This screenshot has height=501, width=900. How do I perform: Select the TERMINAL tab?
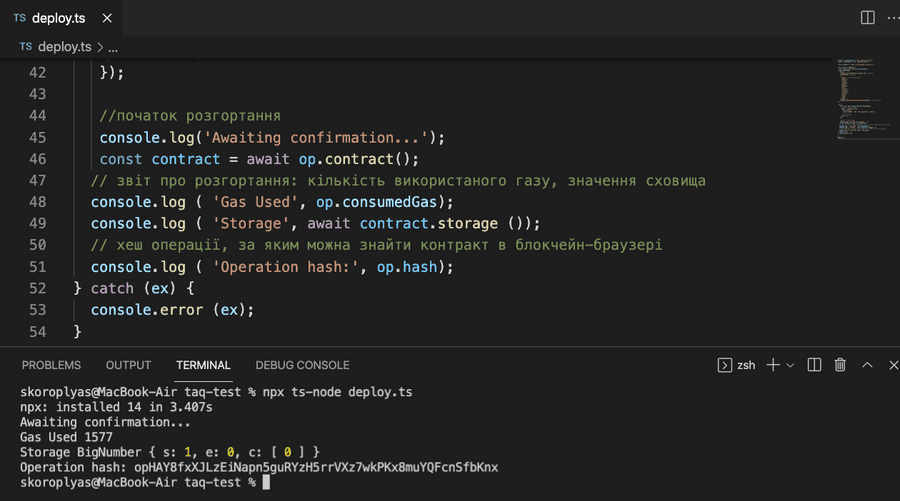[x=203, y=365]
